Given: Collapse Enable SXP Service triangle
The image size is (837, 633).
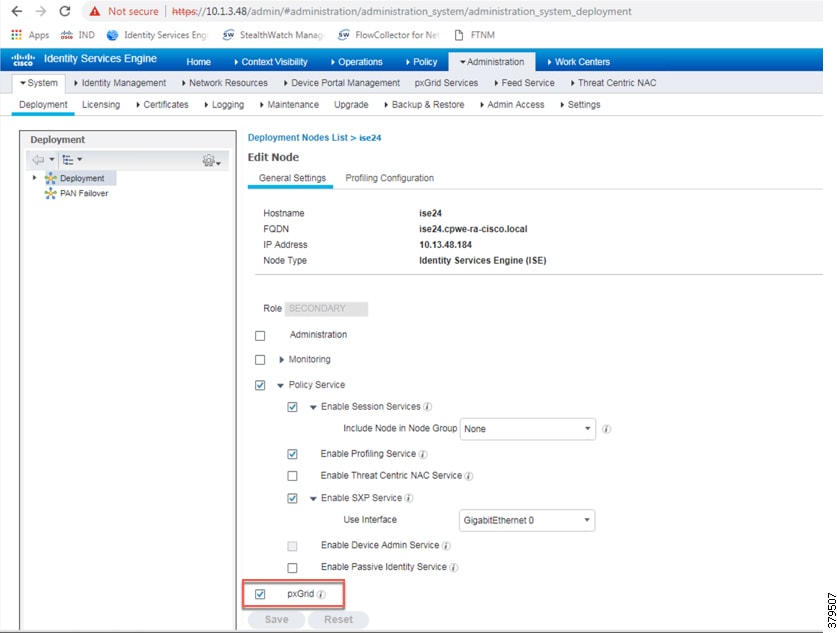Looking at the screenshot, I should tap(313, 499).
